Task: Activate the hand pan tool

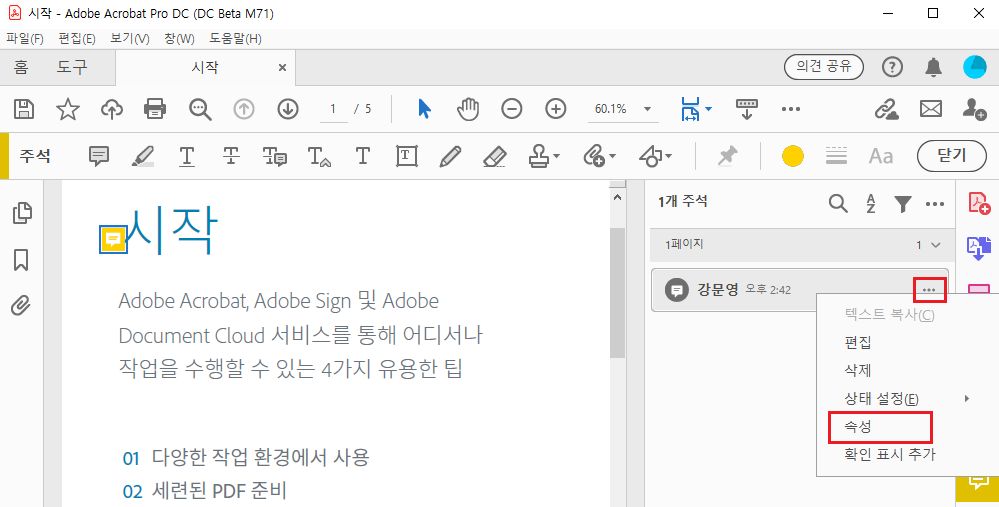Action: [x=468, y=109]
